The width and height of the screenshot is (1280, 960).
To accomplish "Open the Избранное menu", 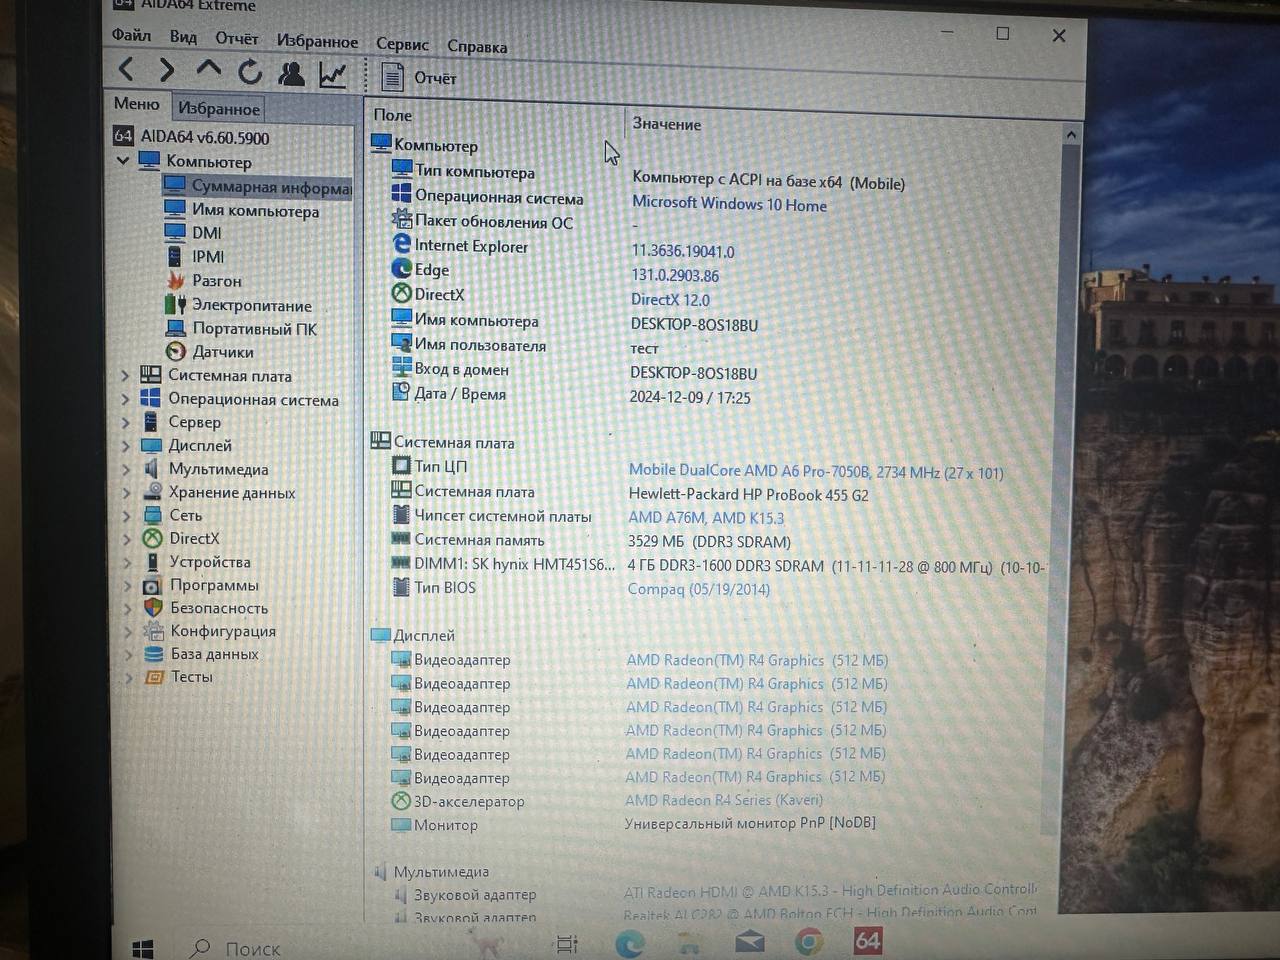I will click(x=317, y=41).
